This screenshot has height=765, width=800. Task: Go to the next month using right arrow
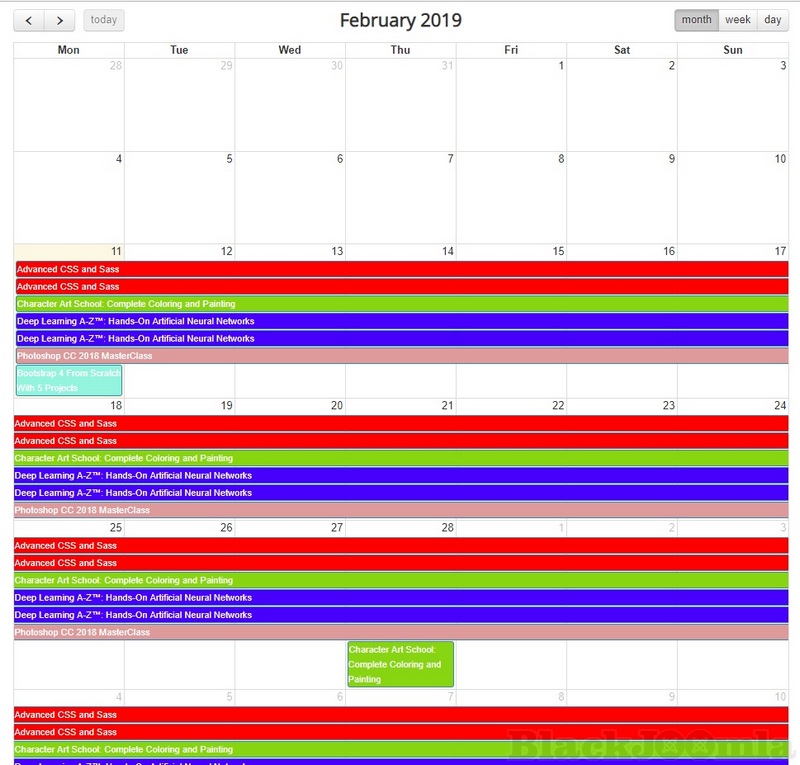click(x=60, y=20)
